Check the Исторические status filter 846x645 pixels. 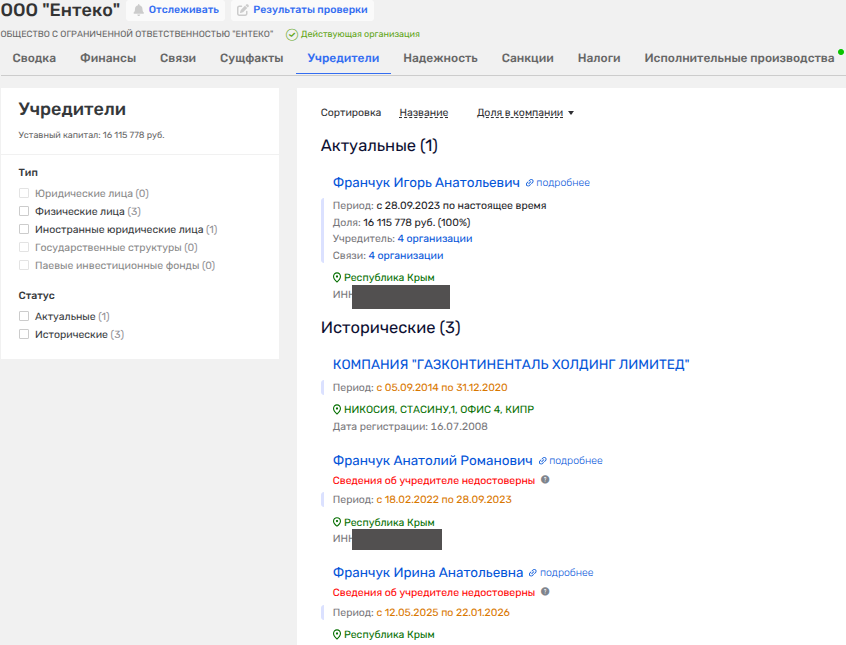coord(24,335)
